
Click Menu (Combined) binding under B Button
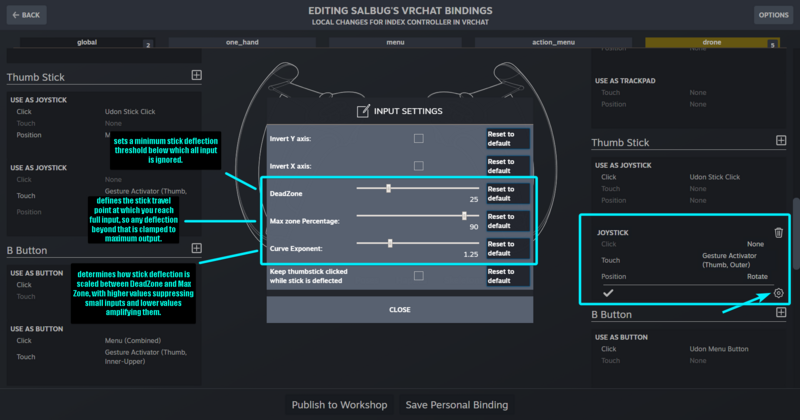coord(133,340)
